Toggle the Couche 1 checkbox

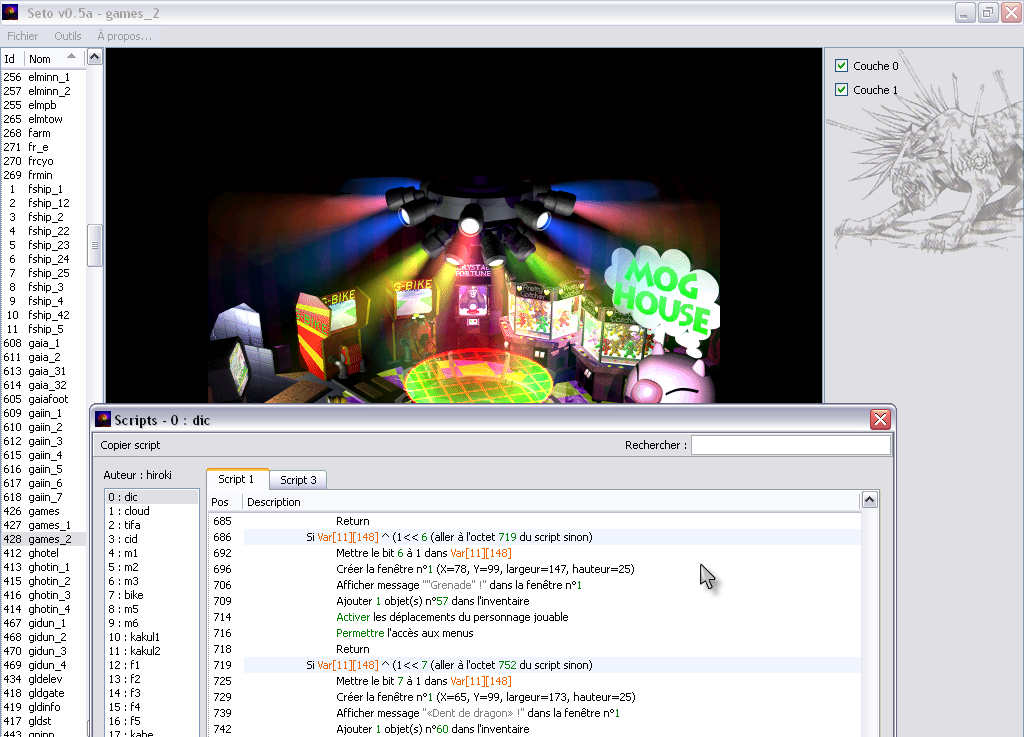click(x=842, y=90)
